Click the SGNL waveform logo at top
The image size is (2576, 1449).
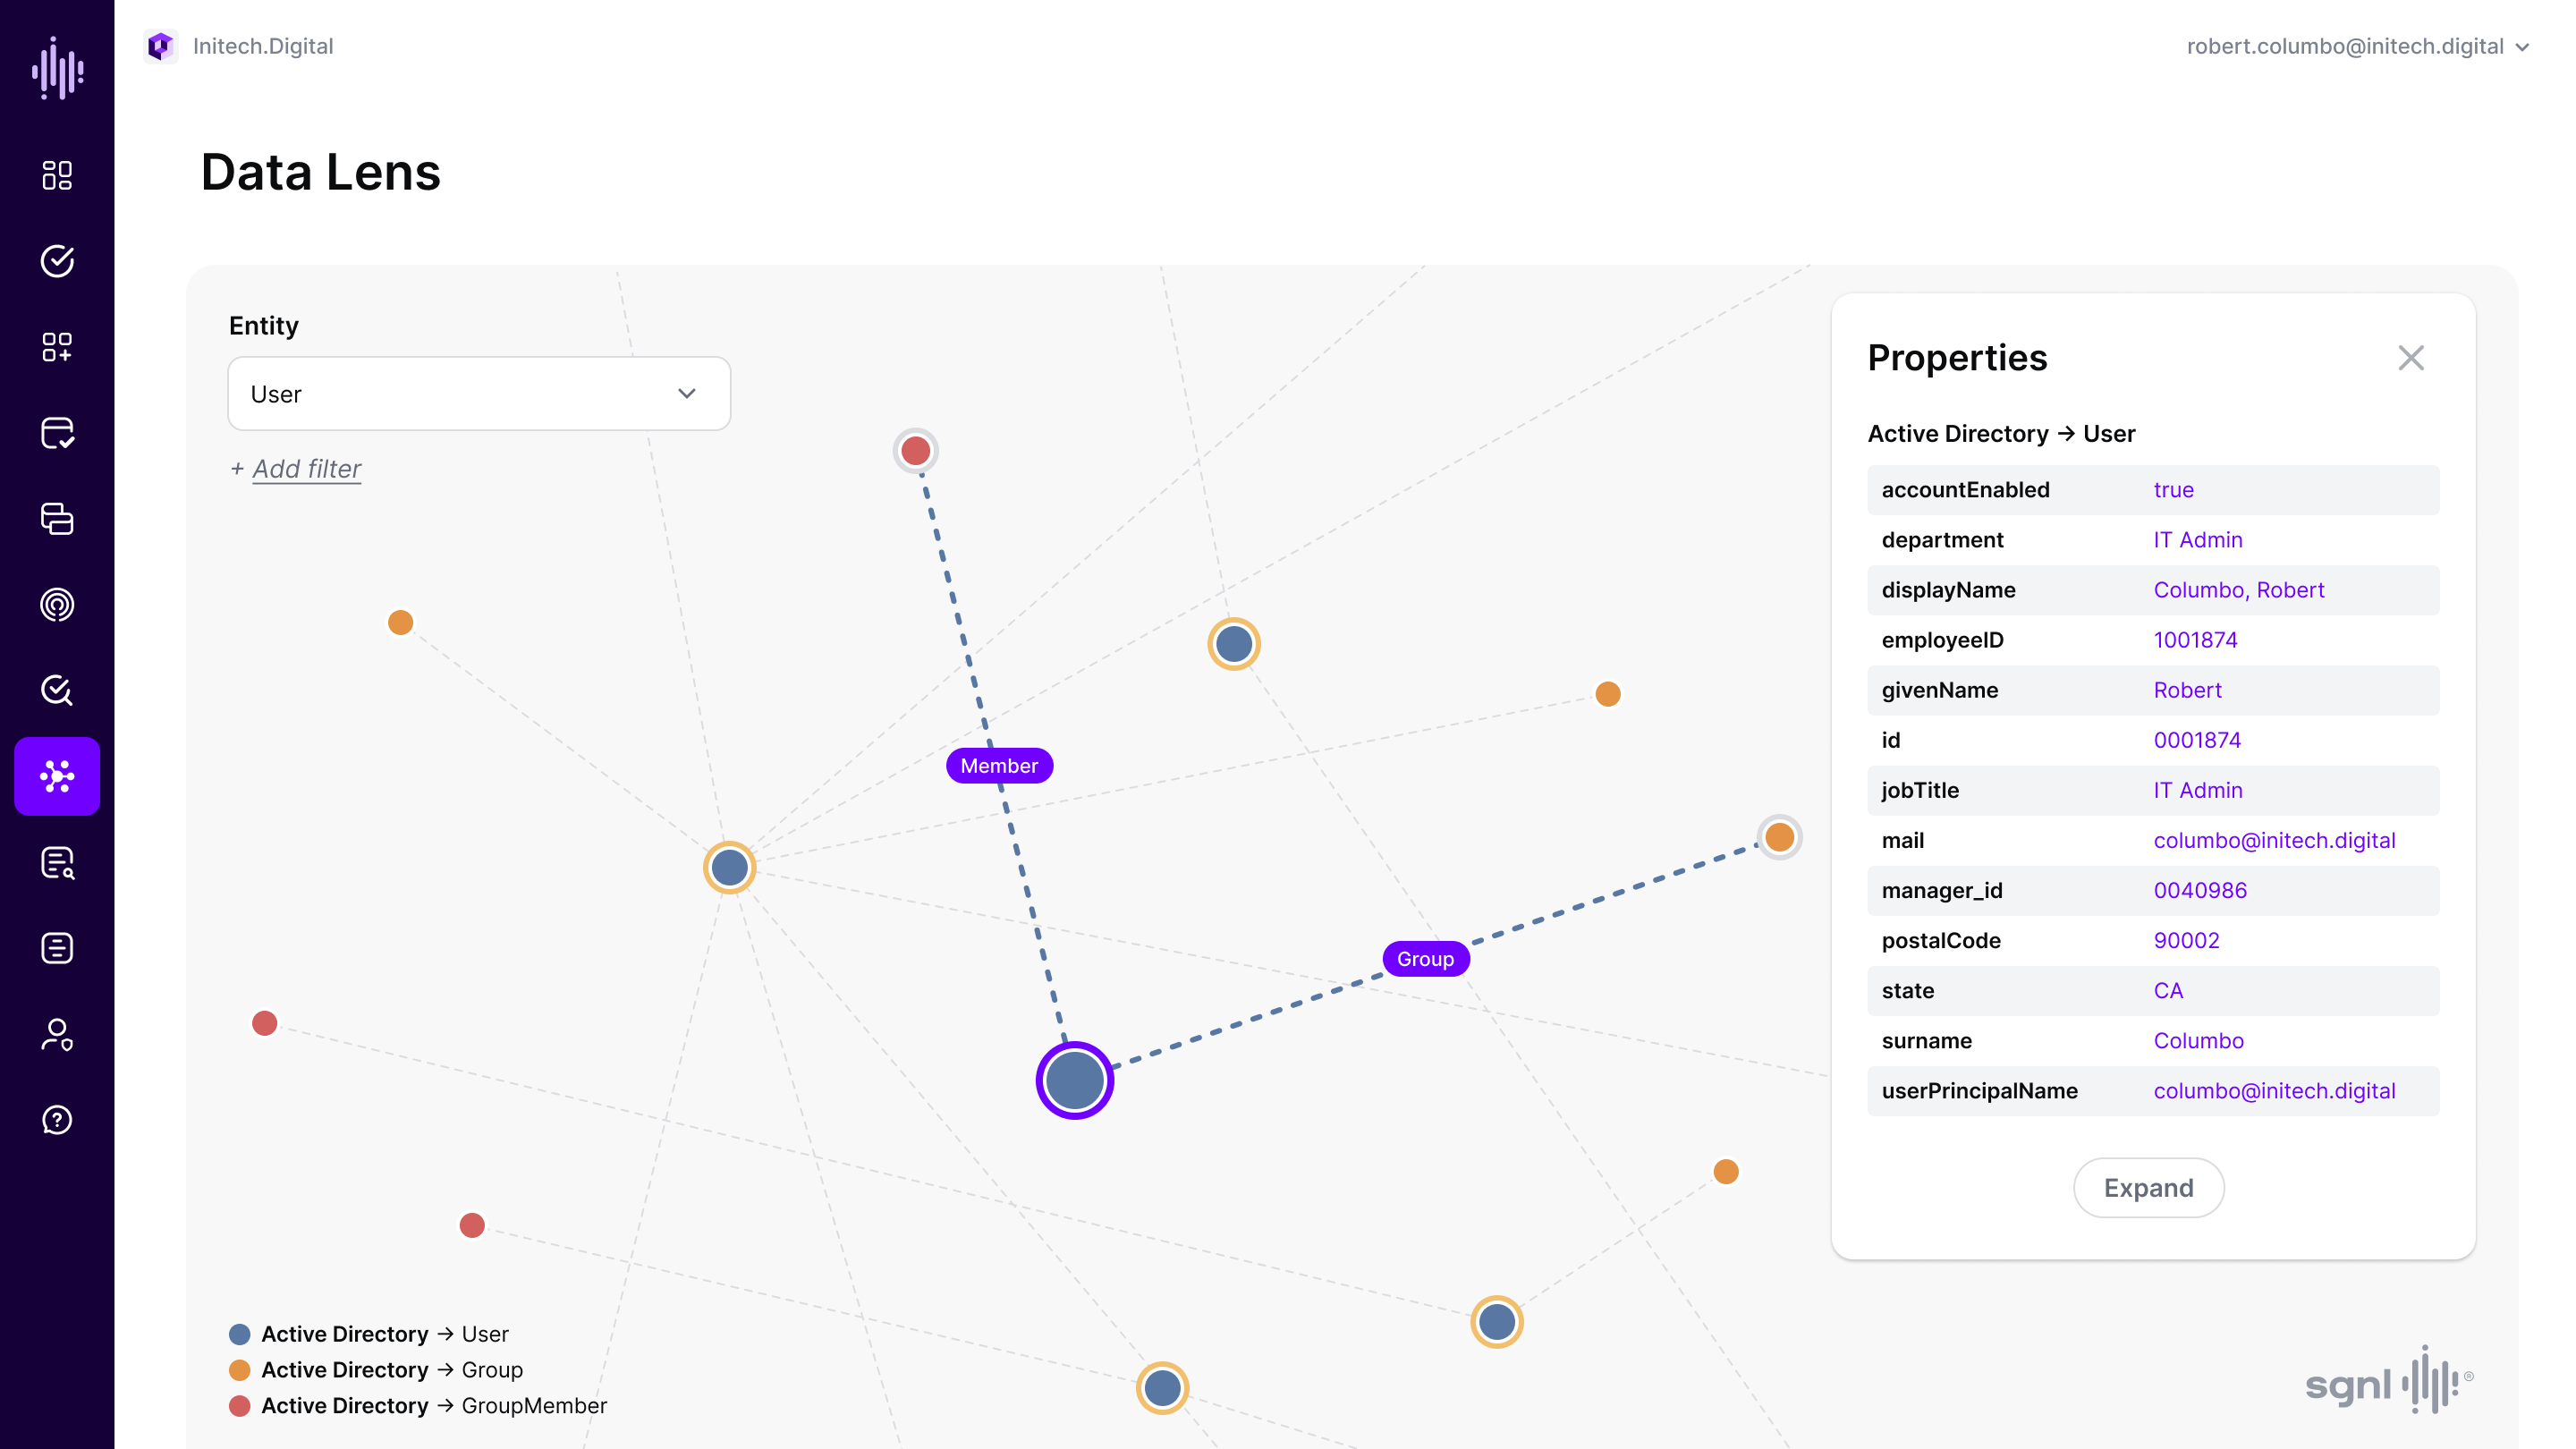(x=57, y=68)
